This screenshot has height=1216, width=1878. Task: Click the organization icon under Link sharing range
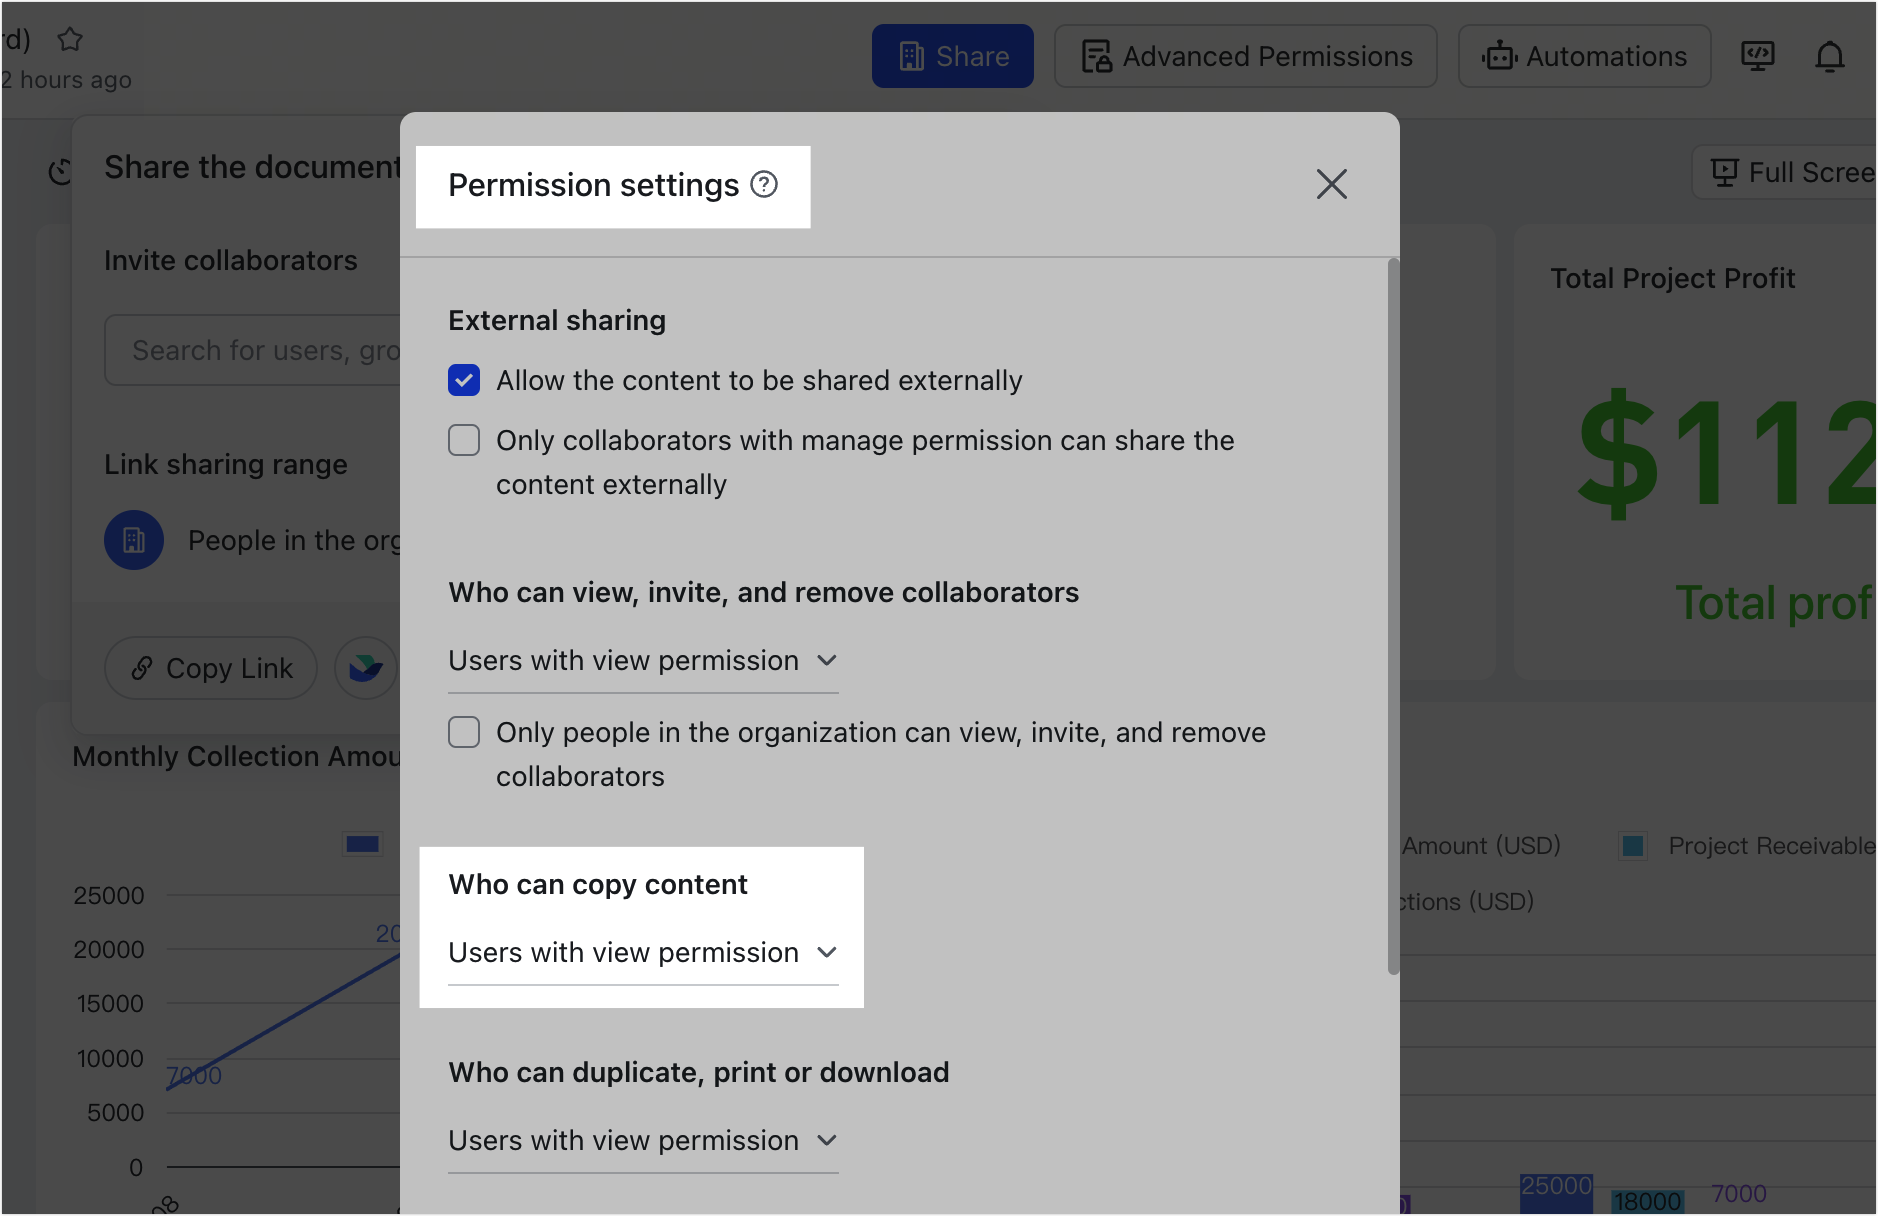pyautogui.click(x=134, y=540)
